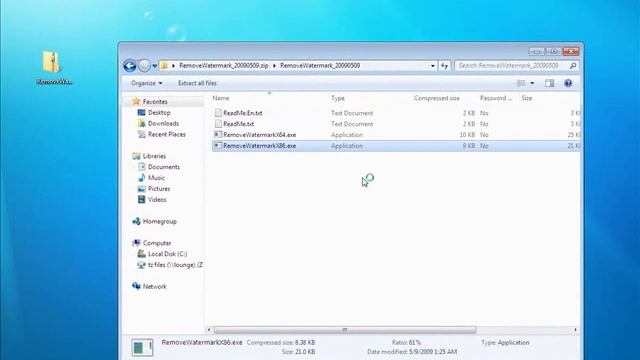
Task: Select Homegroup in the navigation pane
Action: pos(160,221)
